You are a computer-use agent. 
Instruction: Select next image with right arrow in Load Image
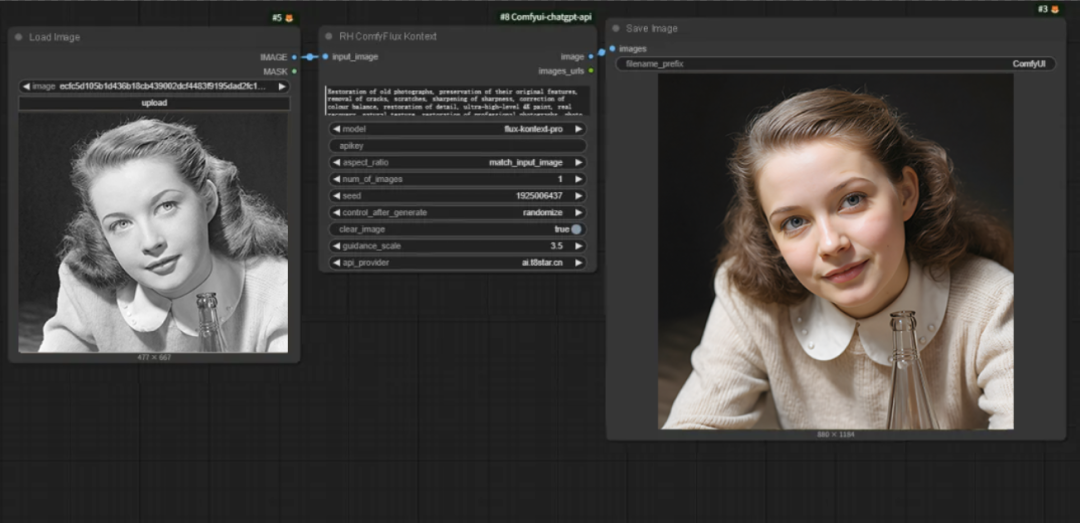coord(282,86)
